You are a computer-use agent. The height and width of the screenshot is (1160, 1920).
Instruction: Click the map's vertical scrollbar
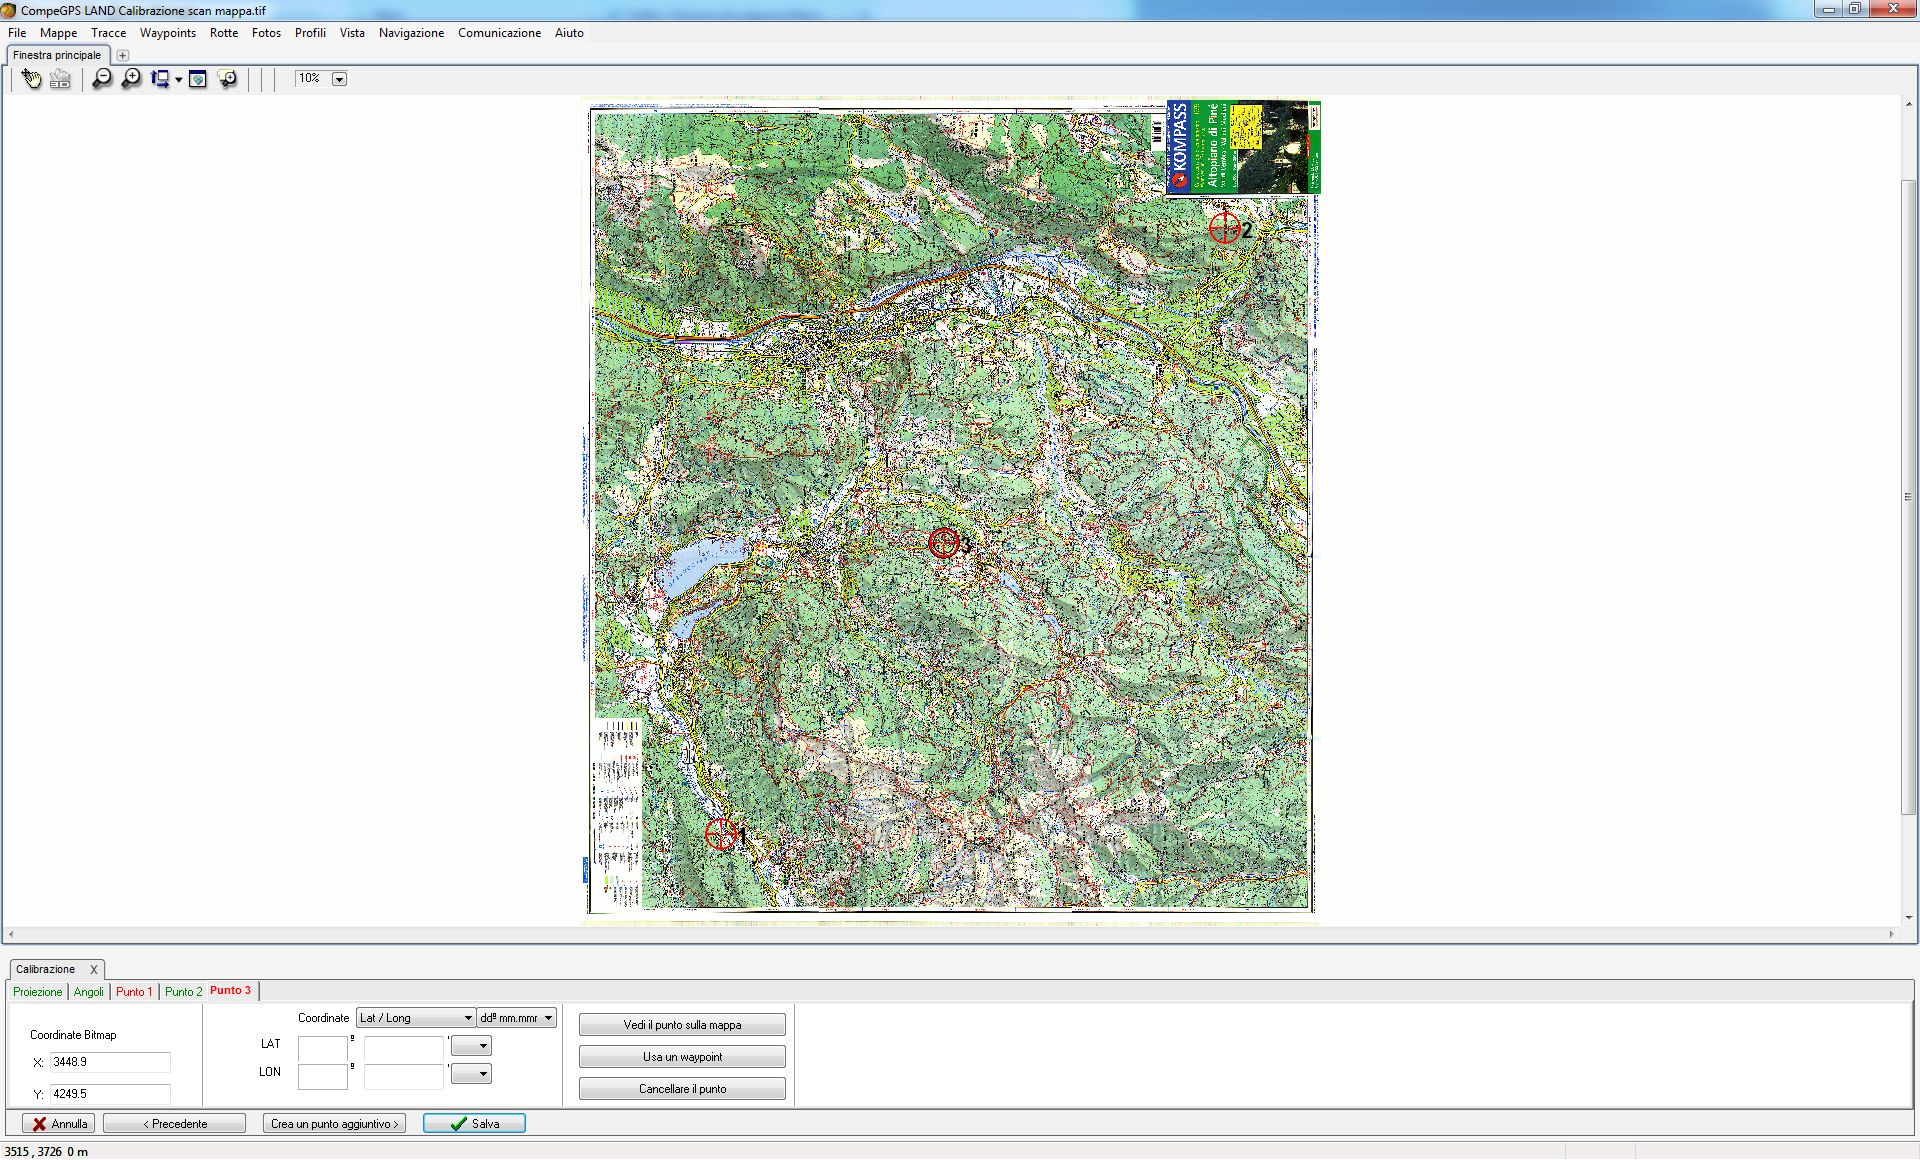click(x=1909, y=497)
